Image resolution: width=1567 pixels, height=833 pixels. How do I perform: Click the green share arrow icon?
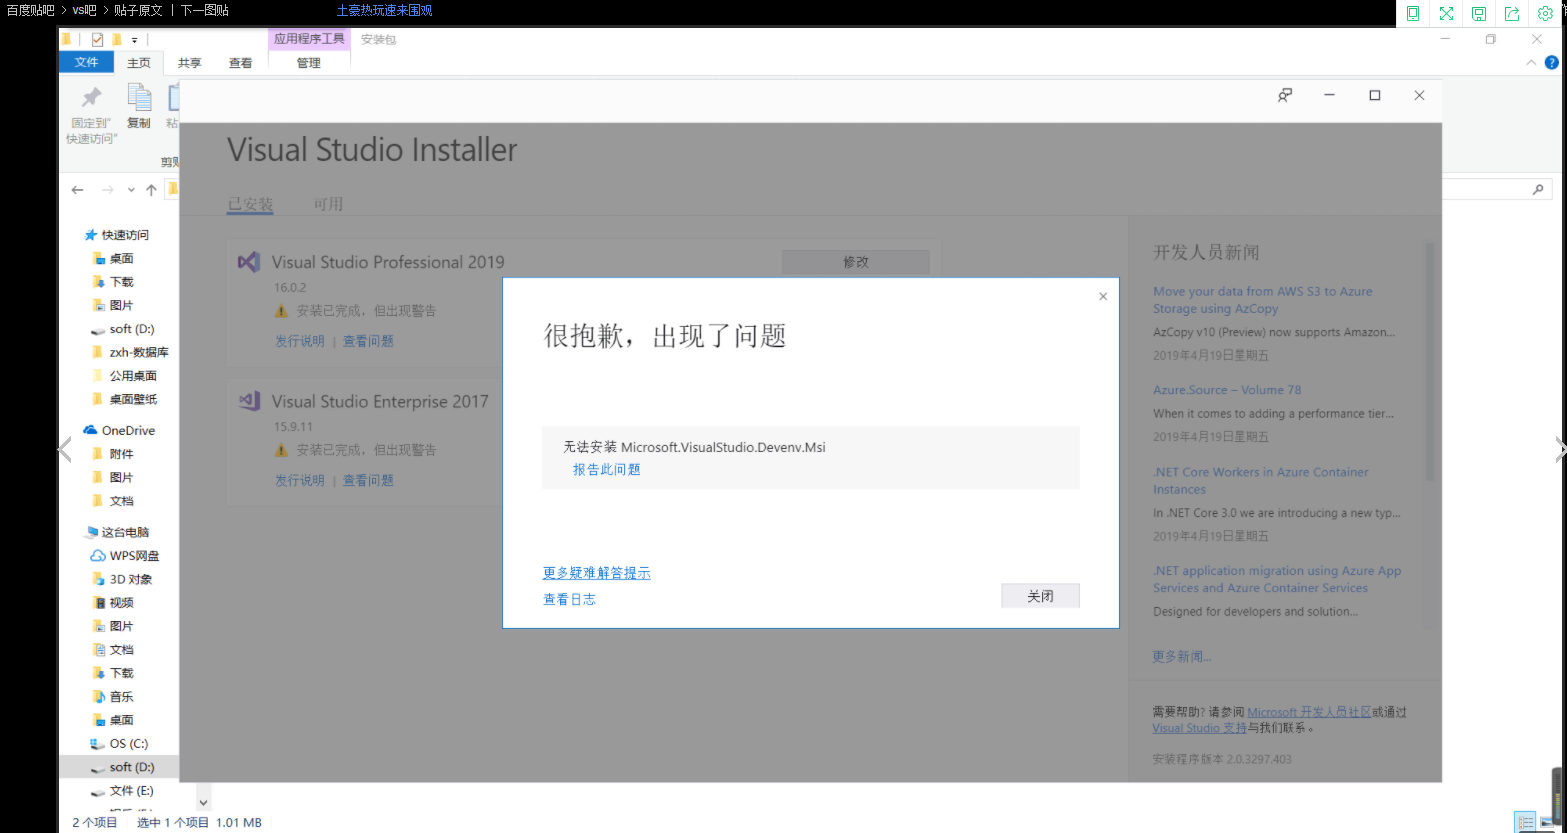pos(1512,13)
